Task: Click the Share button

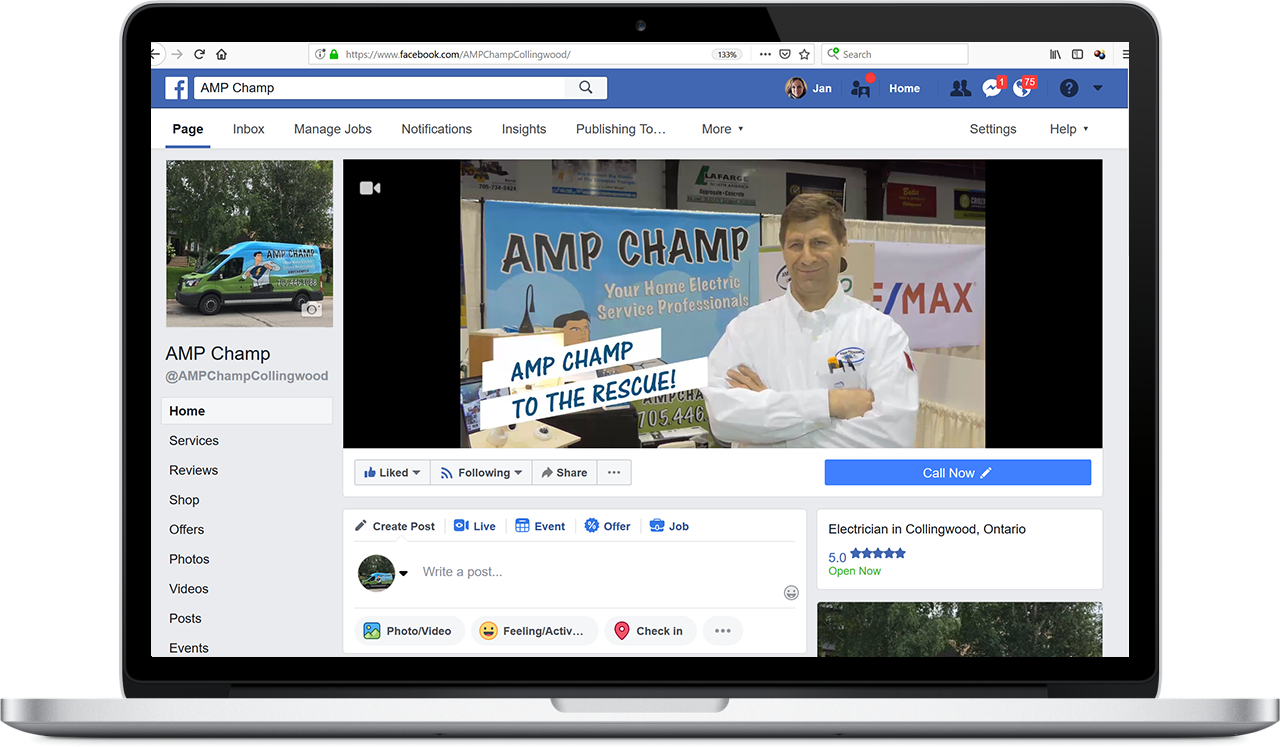Action: (565, 473)
